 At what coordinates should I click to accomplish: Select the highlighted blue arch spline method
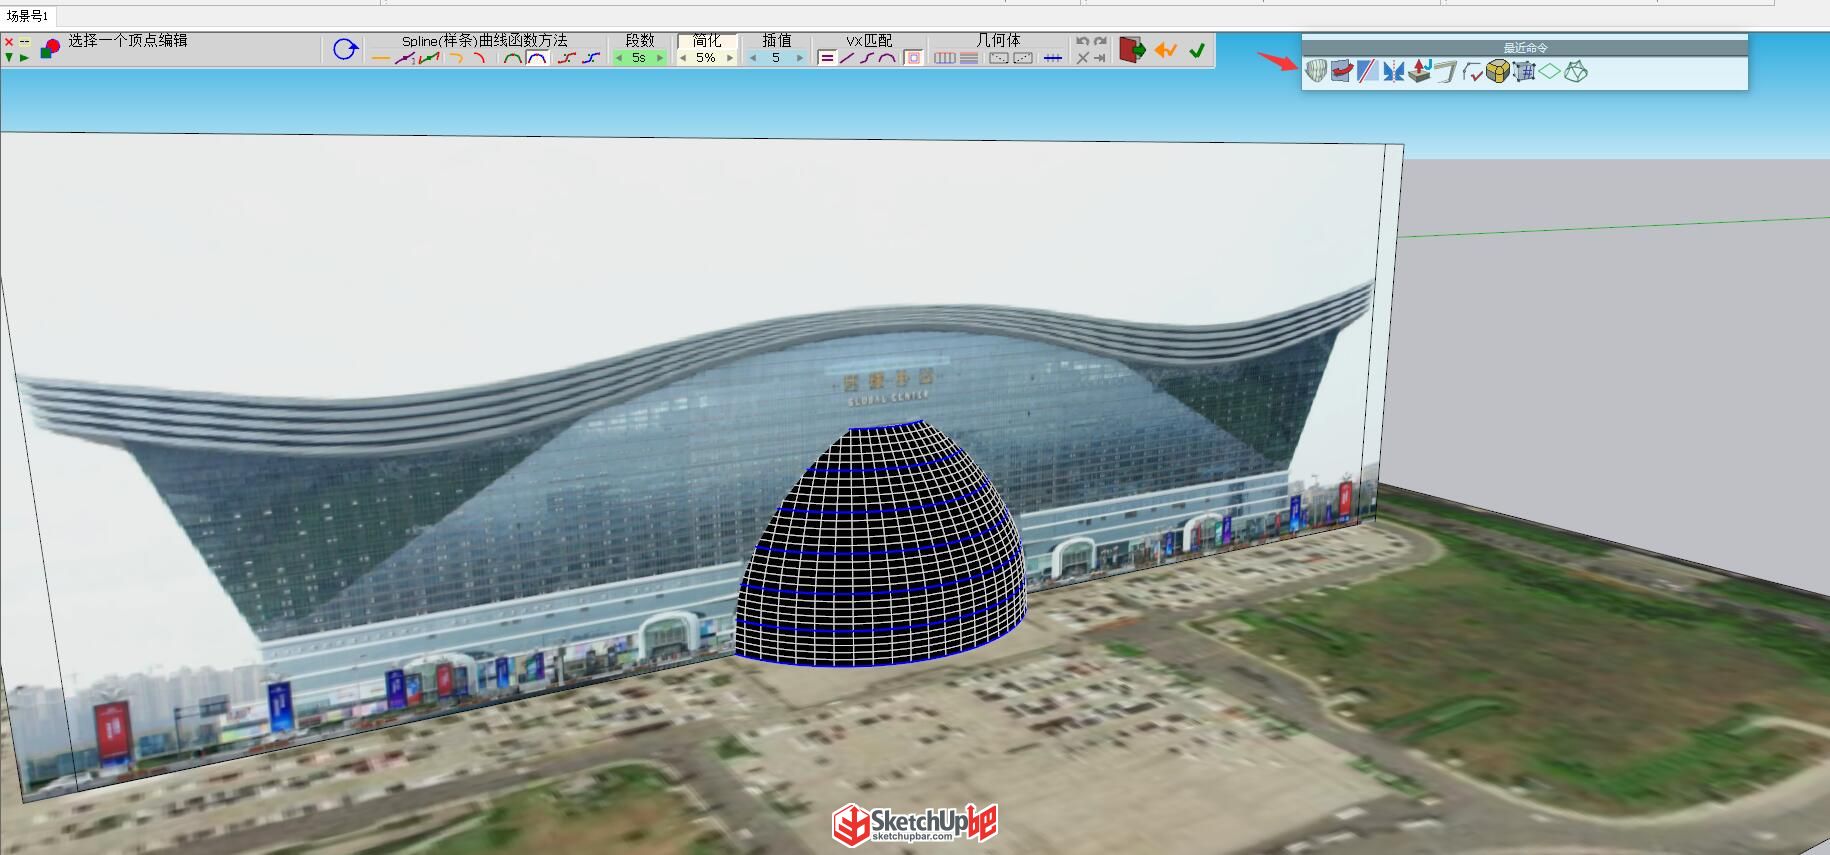click(537, 58)
